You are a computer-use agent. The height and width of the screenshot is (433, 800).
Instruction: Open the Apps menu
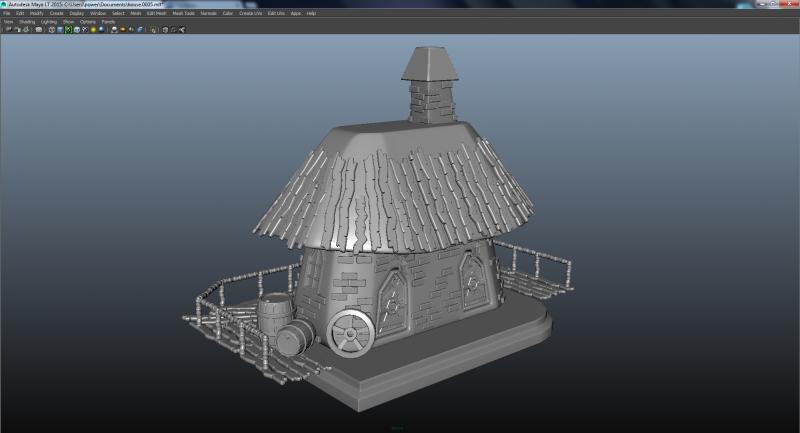(x=296, y=13)
